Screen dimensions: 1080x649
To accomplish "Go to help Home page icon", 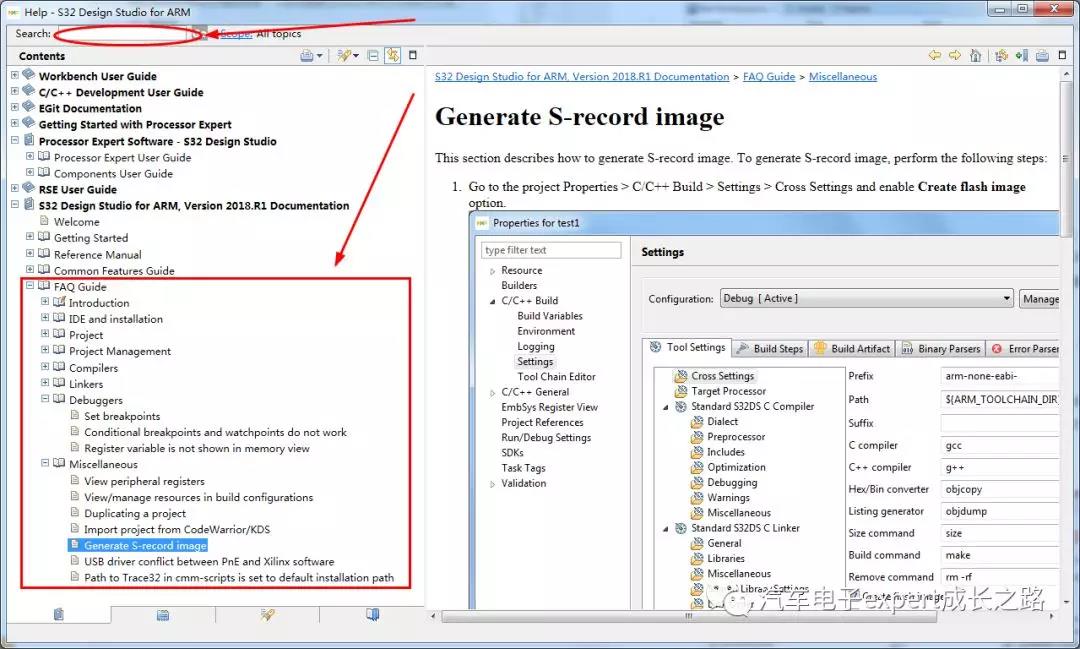I will click(x=975, y=56).
